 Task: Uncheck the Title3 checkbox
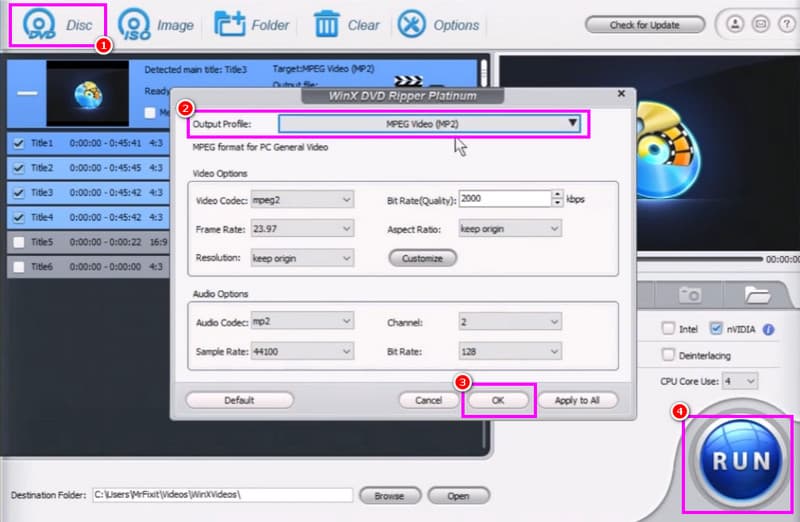[19, 193]
